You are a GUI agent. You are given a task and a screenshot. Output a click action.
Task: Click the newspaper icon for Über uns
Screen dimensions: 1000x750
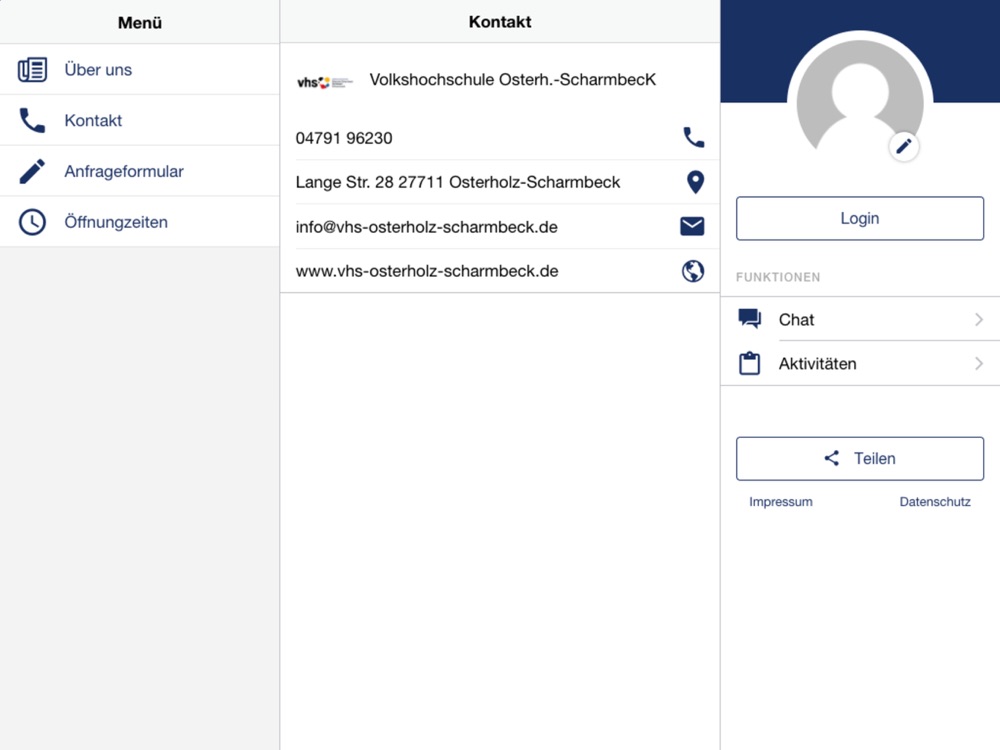click(32, 70)
